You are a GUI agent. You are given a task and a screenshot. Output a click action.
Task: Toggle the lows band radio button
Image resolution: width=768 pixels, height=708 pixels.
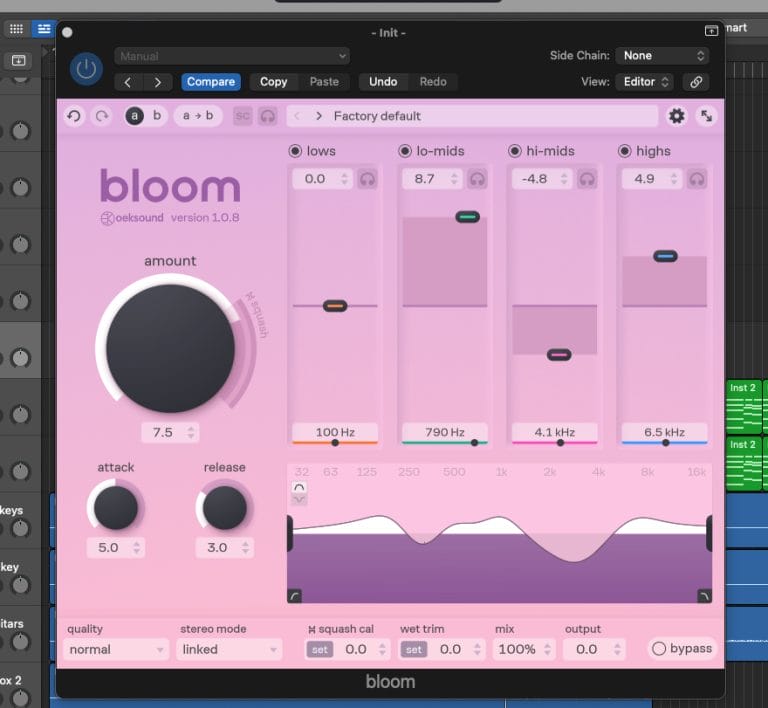coord(295,151)
